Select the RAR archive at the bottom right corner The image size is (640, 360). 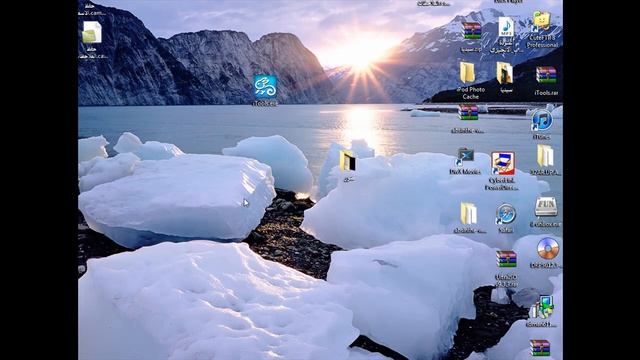click(540, 348)
